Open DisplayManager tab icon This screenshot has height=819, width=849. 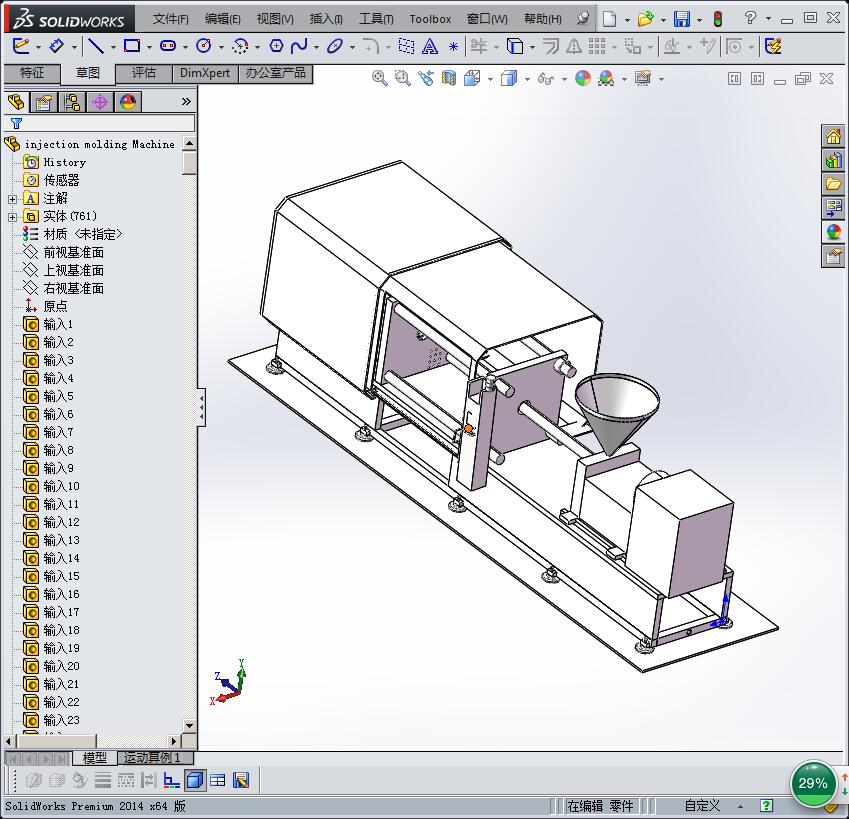coord(128,102)
